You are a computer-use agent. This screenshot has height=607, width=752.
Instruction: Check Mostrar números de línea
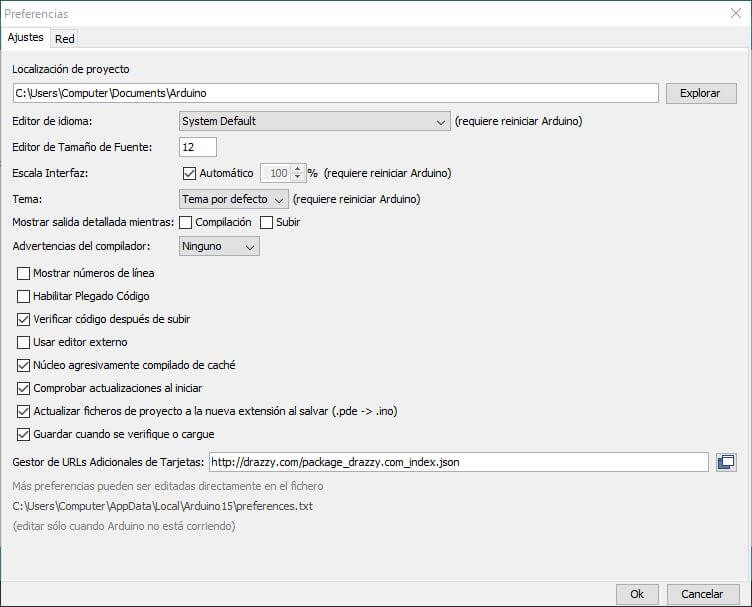24,273
